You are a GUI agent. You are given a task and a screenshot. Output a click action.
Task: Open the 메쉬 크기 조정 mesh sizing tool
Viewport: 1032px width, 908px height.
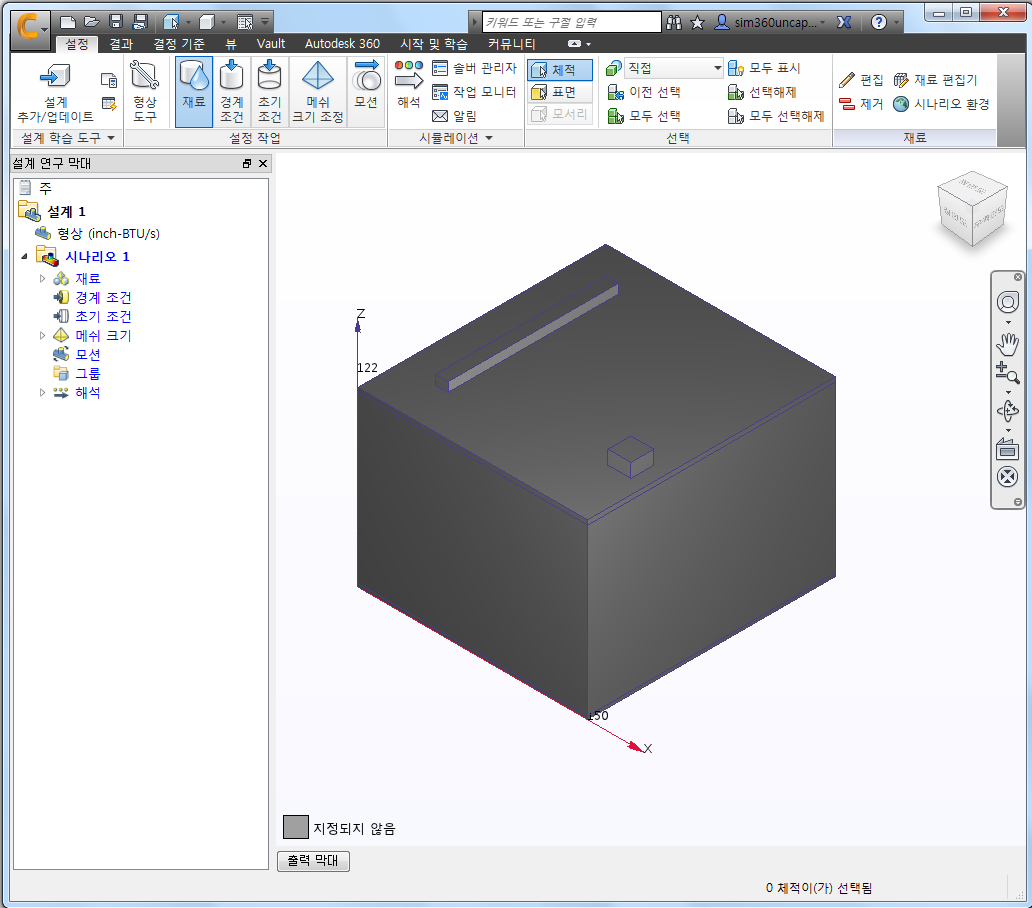(318, 91)
